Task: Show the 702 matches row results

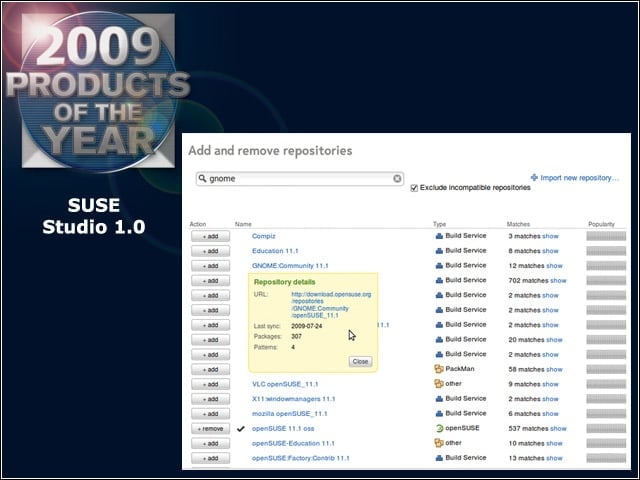Action: click(558, 280)
